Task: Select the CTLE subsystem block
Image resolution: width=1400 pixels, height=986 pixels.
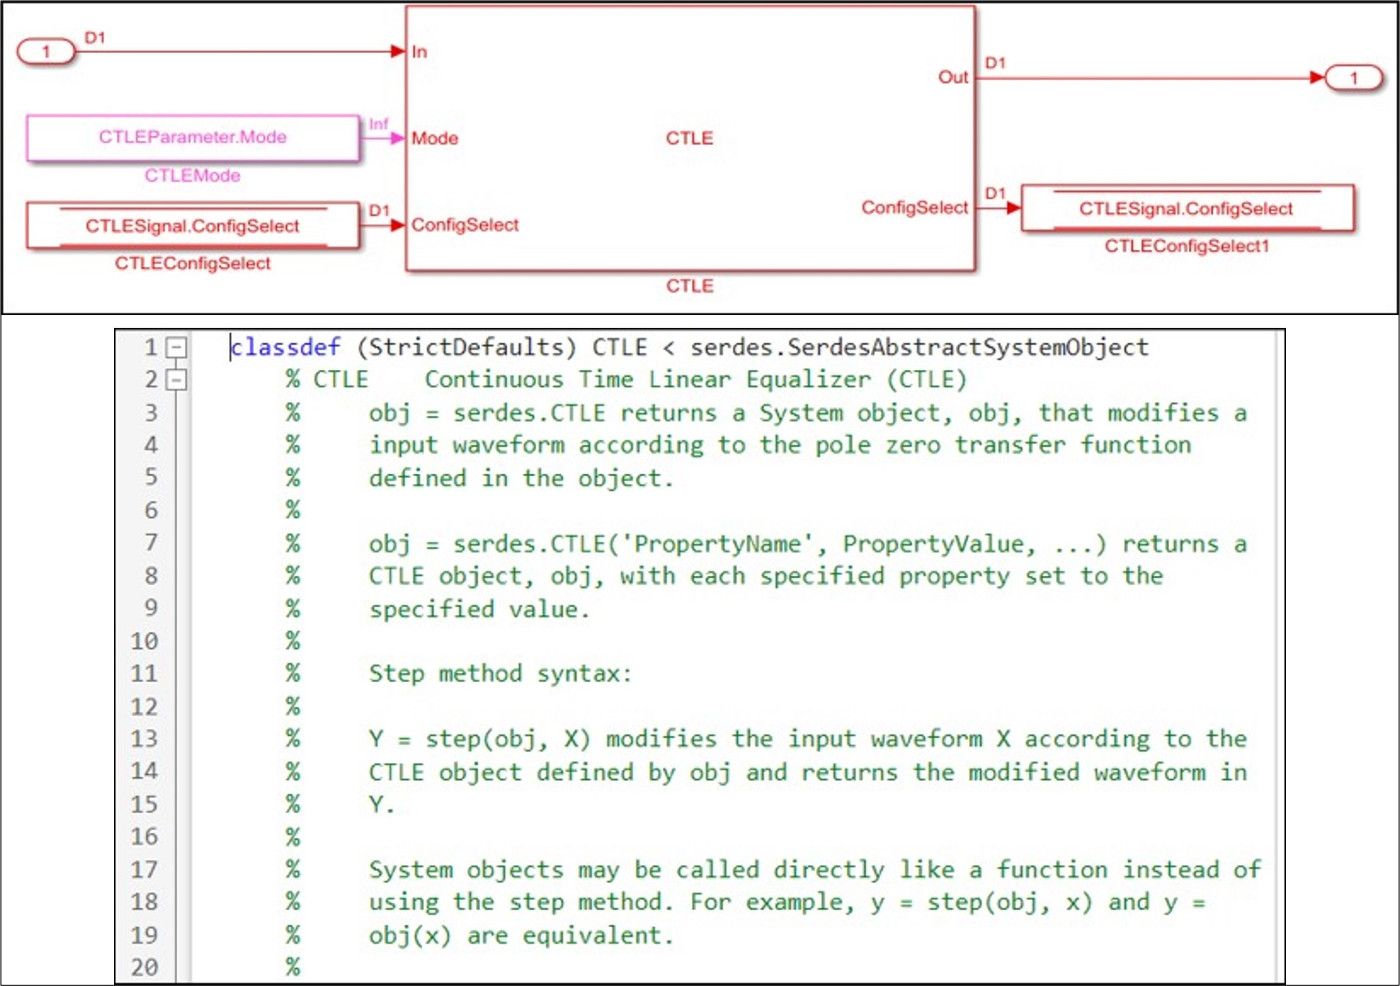Action: [x=690, y=140]
